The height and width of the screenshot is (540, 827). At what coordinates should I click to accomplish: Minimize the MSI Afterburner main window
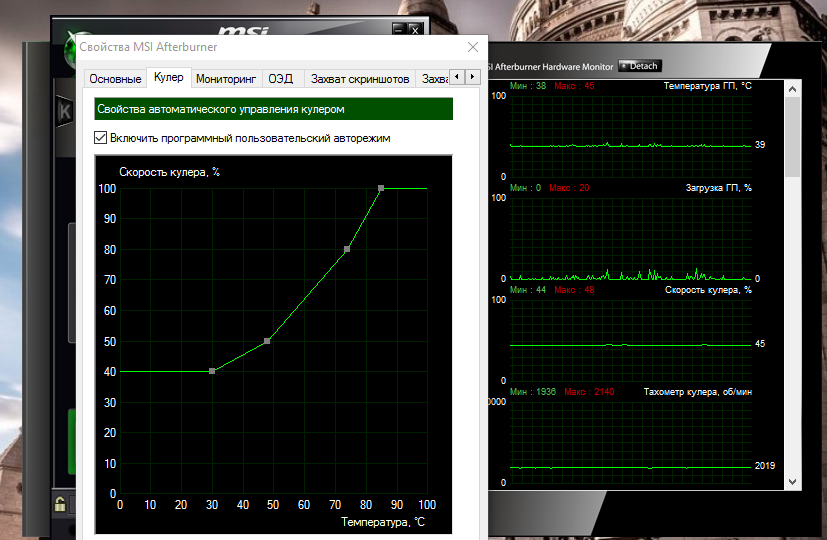click(x=399, y=30)
